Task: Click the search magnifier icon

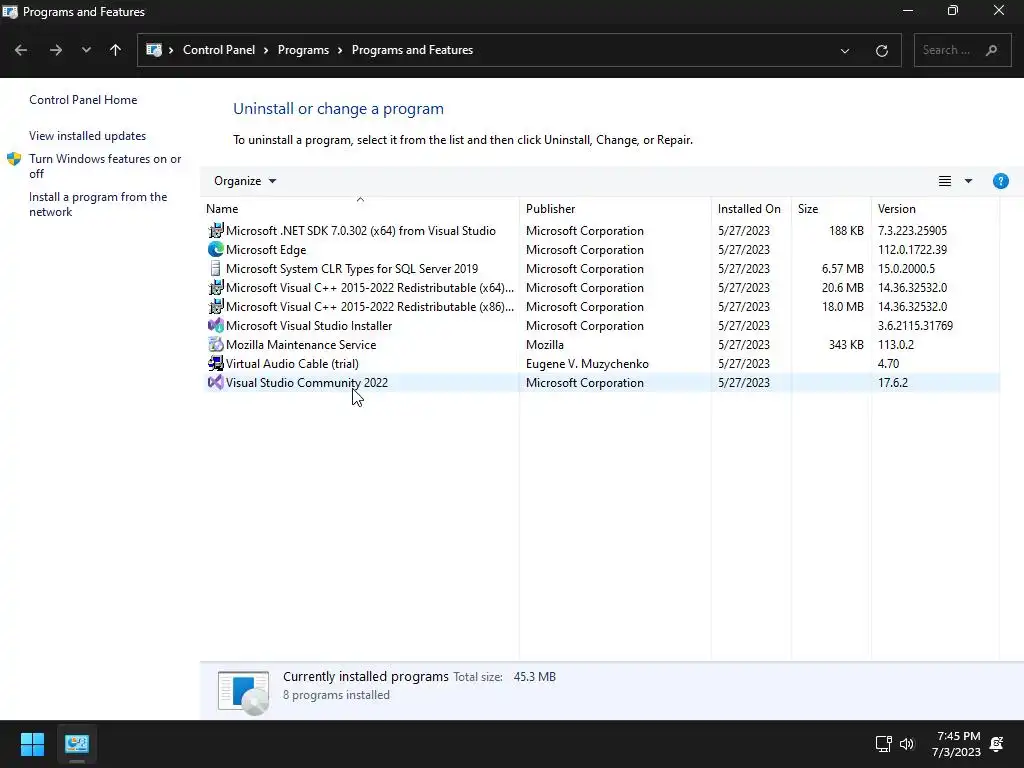Action: [991, 50]
